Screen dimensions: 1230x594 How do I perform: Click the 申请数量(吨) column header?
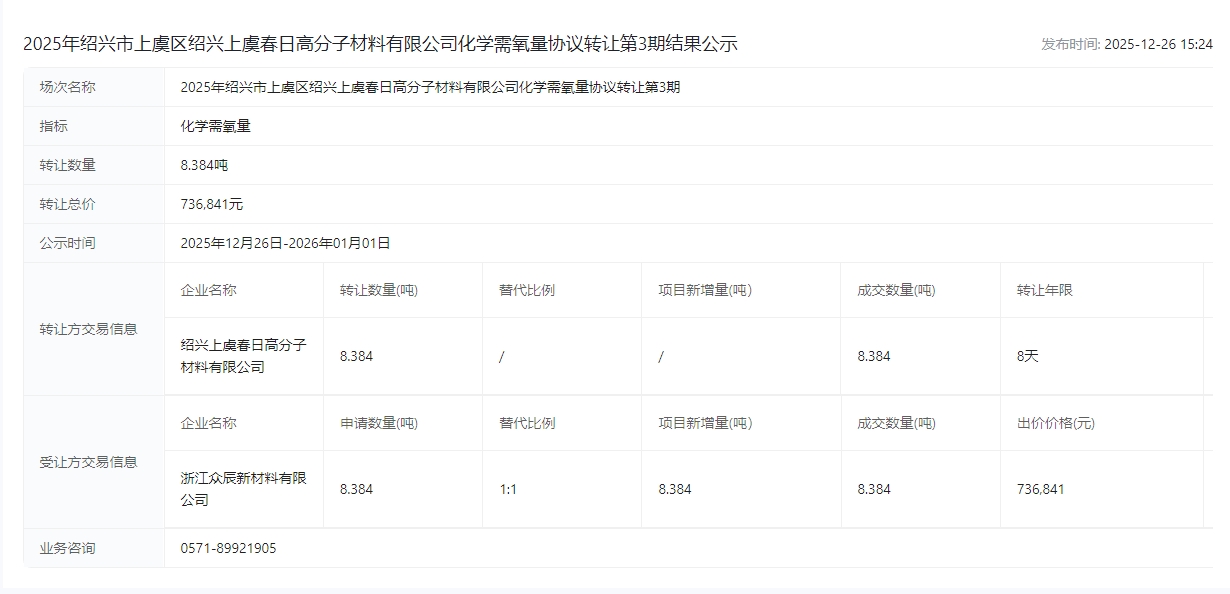coord(378,423)
